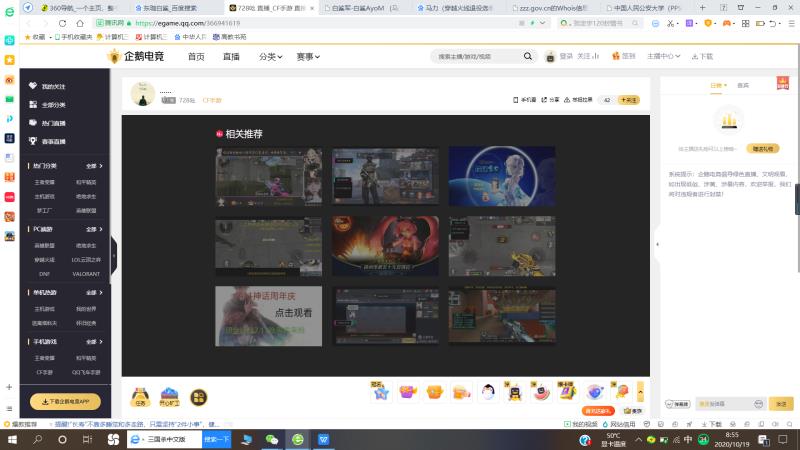Click the streamer avatar picture
Image resolution: width=800 pixels, height=450 pixels.
coord(143,93)
